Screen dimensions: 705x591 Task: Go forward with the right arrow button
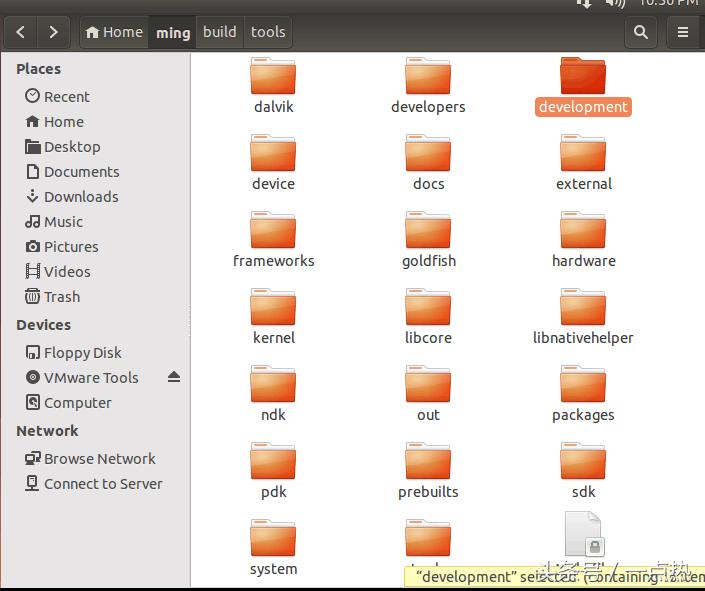(53, 32)
